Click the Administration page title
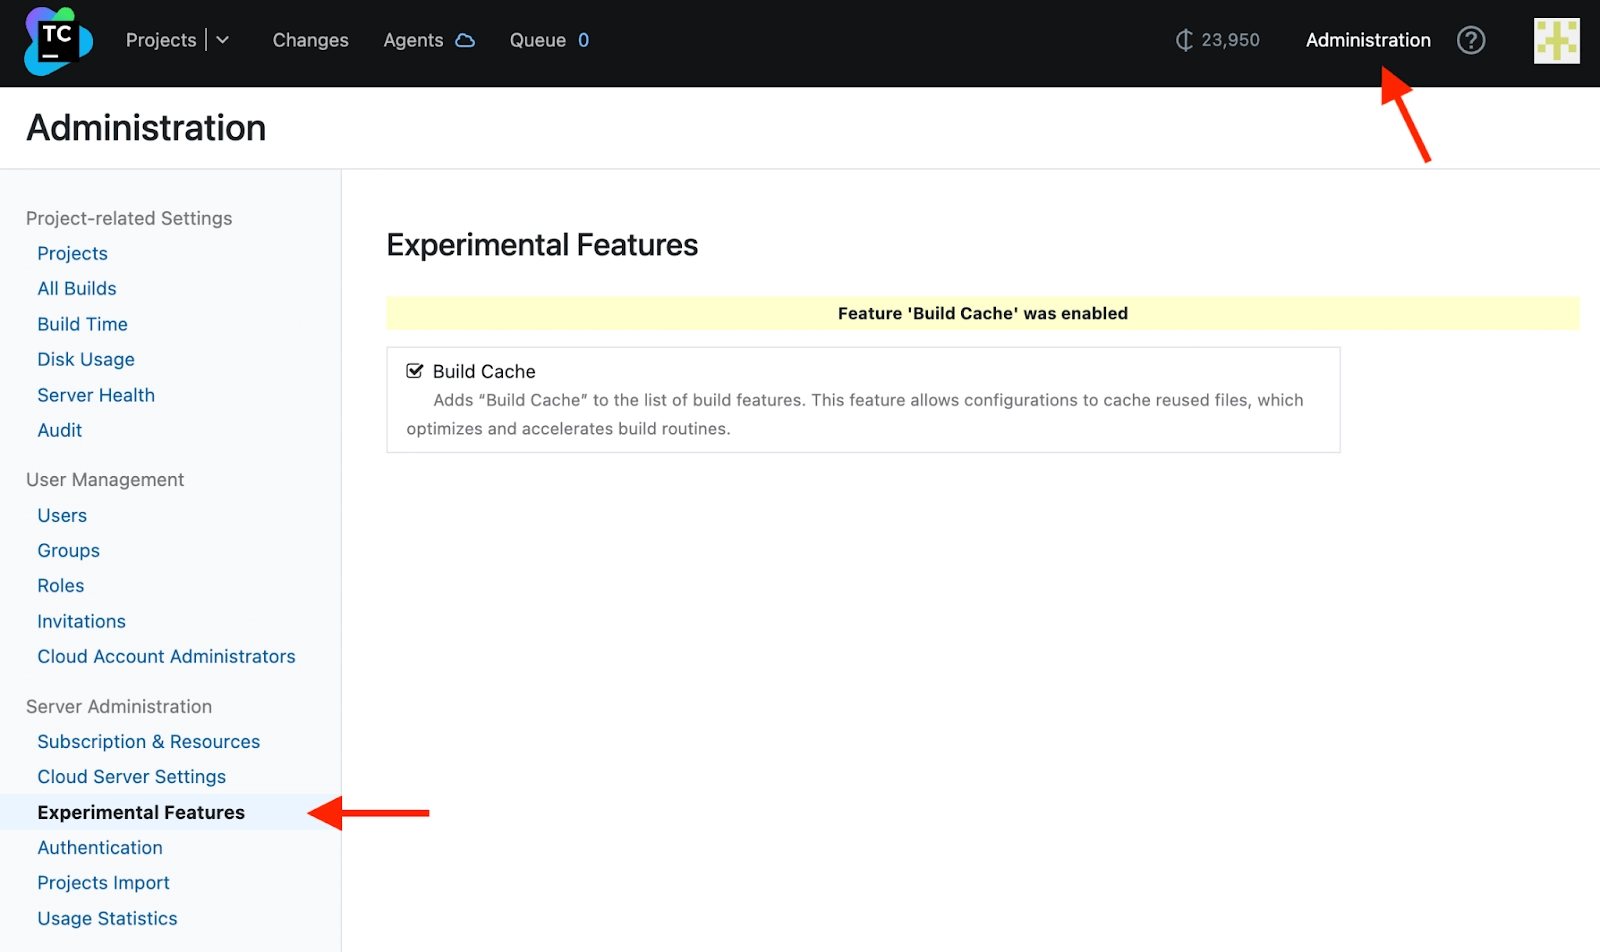Image resolution: width=1600 pixels, height=952 pixels. [146, 128]
